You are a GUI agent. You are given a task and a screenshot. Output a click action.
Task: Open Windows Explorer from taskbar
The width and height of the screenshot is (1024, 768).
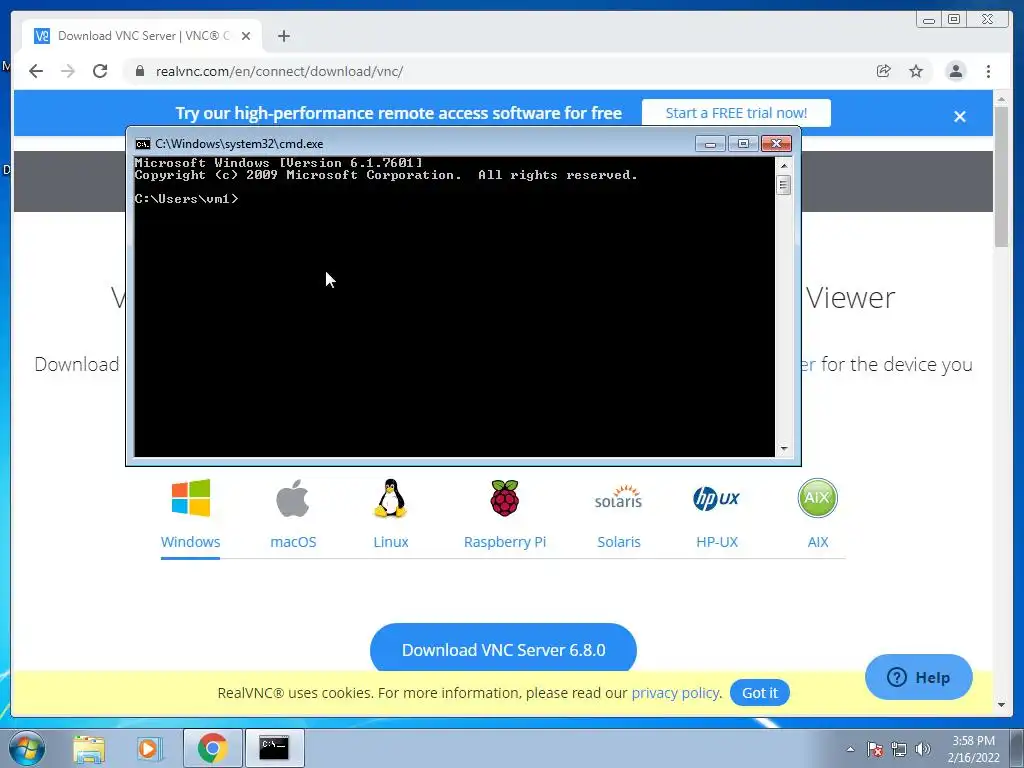tap(89, 748)
